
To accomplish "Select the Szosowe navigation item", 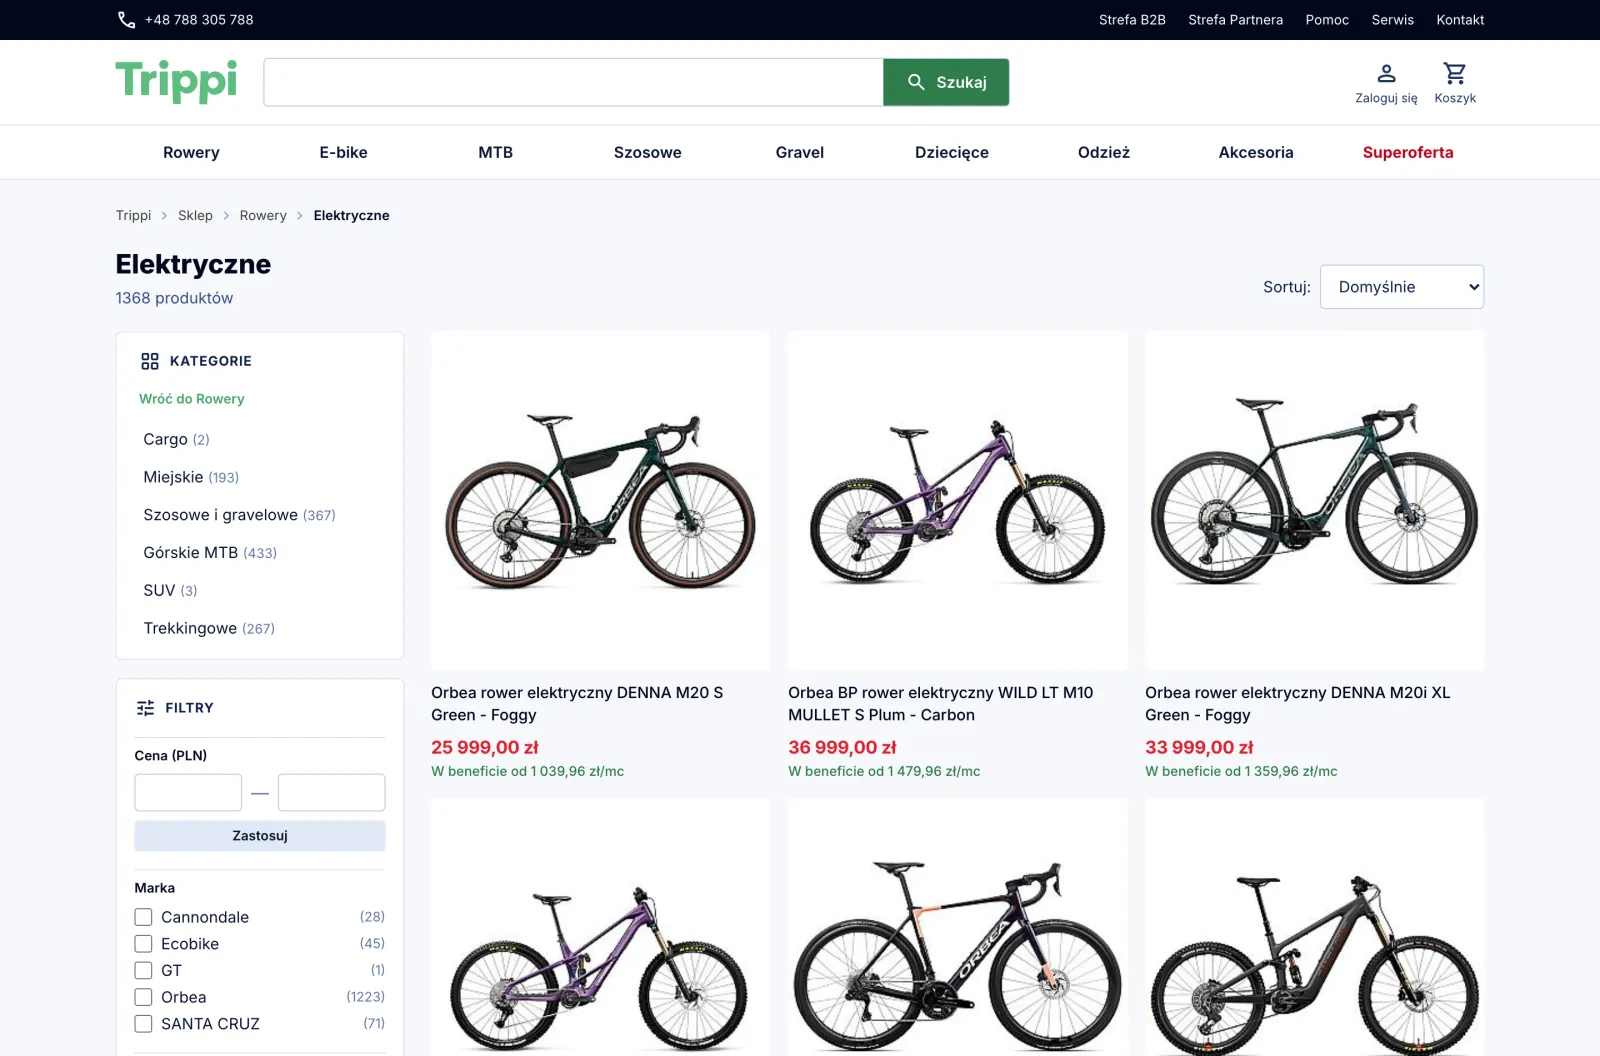I will [x=648, y=152].
